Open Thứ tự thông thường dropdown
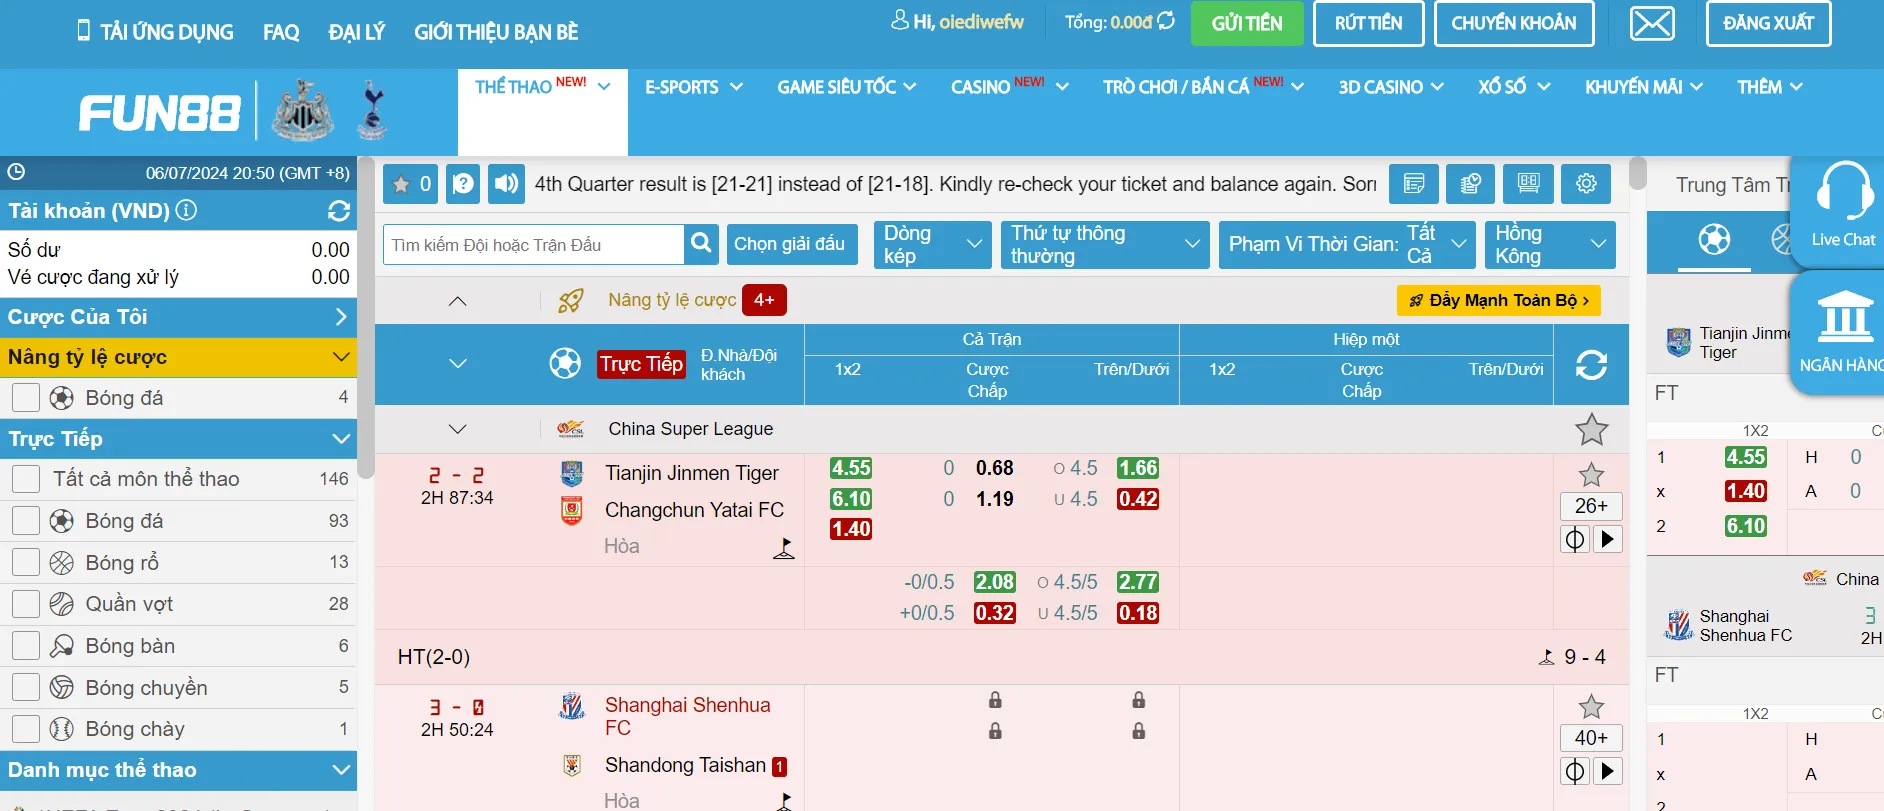 coord(1105,244)
